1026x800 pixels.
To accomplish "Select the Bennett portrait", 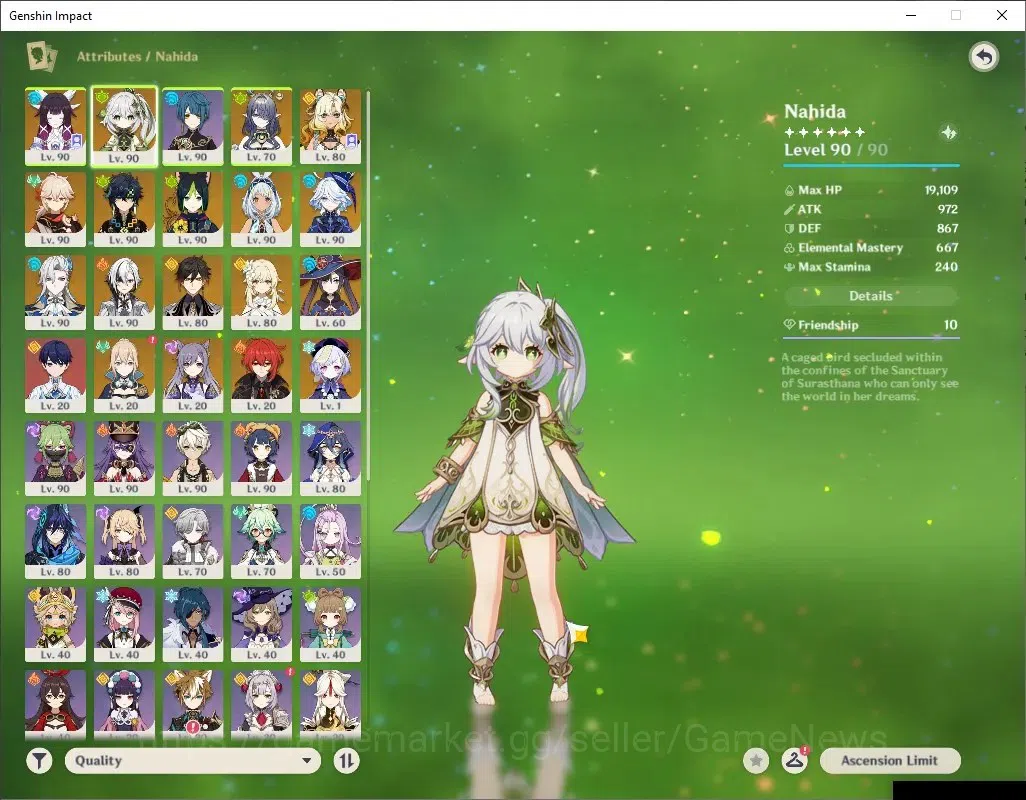I will [193, 459].
